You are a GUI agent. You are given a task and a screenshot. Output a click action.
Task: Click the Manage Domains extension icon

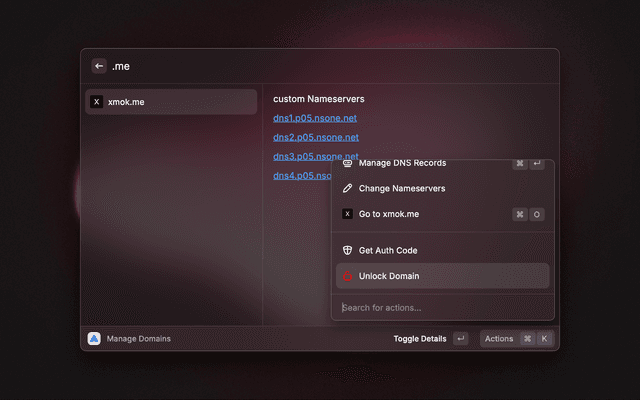tap(94, 339)
